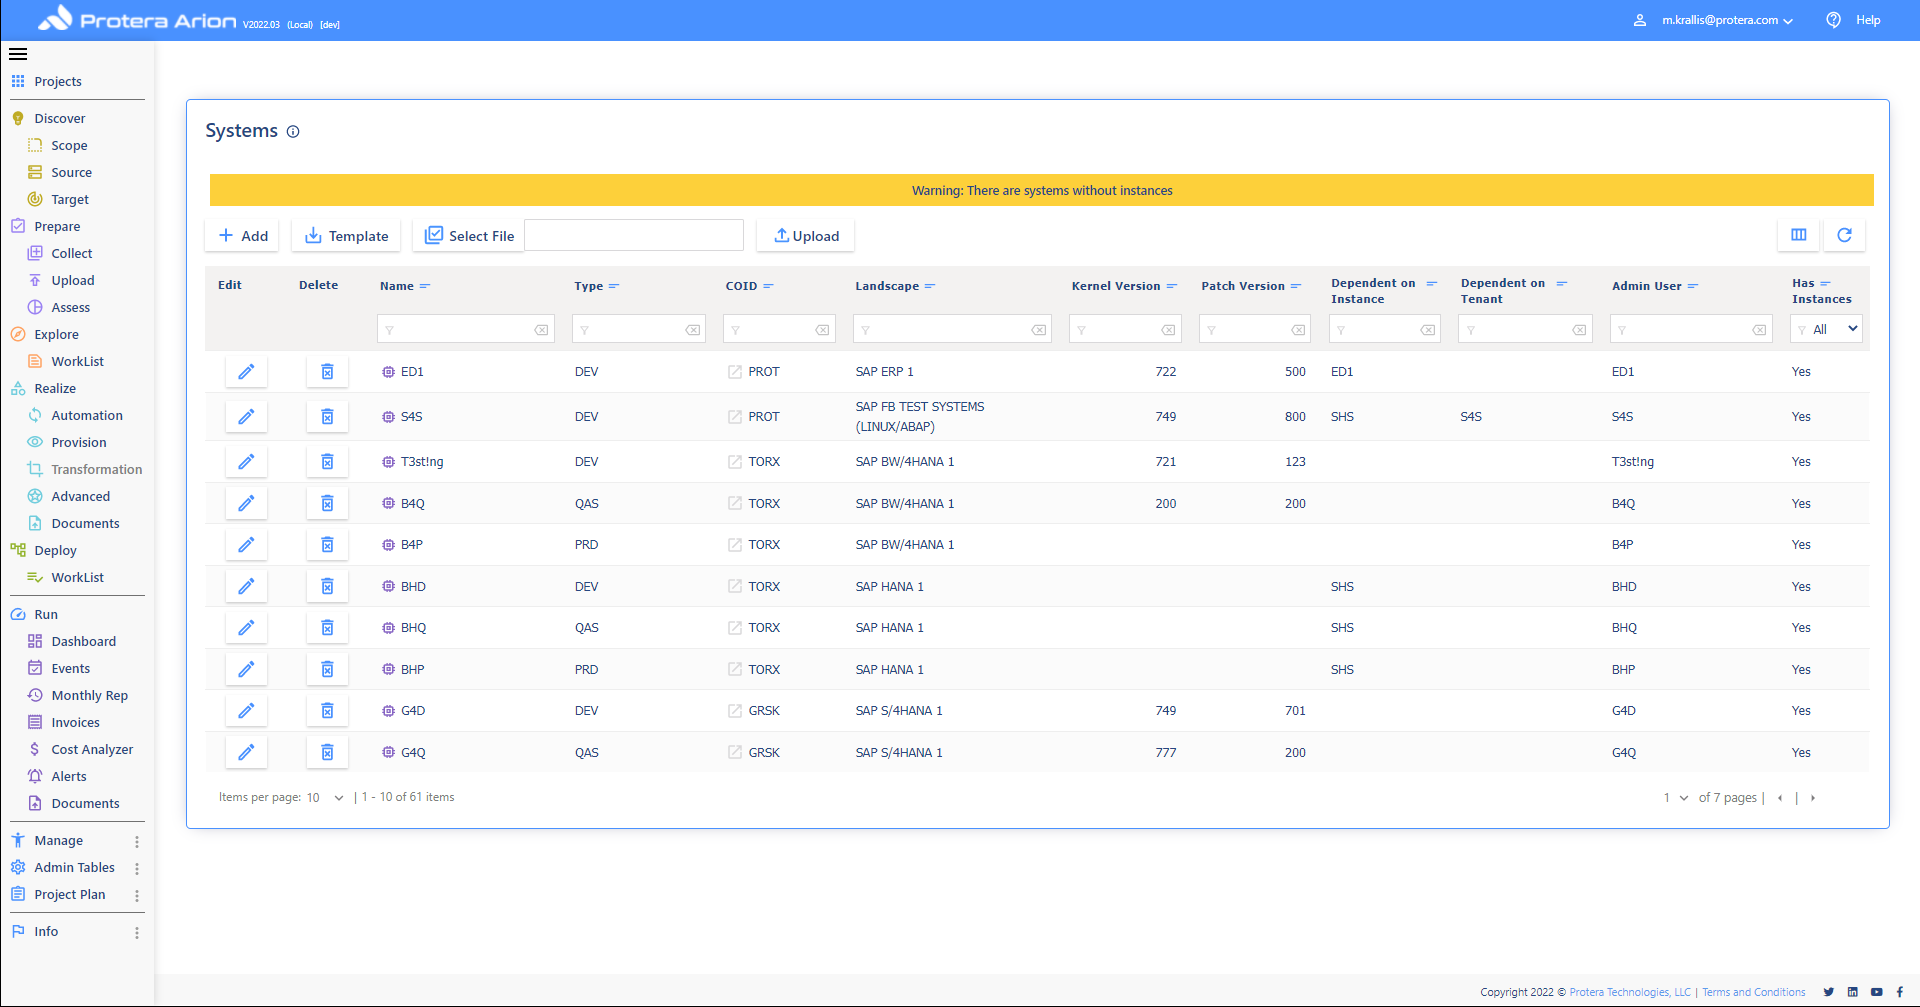Click the Add button
This screenshot has height=1007, width=1920.
coord(243,236)
